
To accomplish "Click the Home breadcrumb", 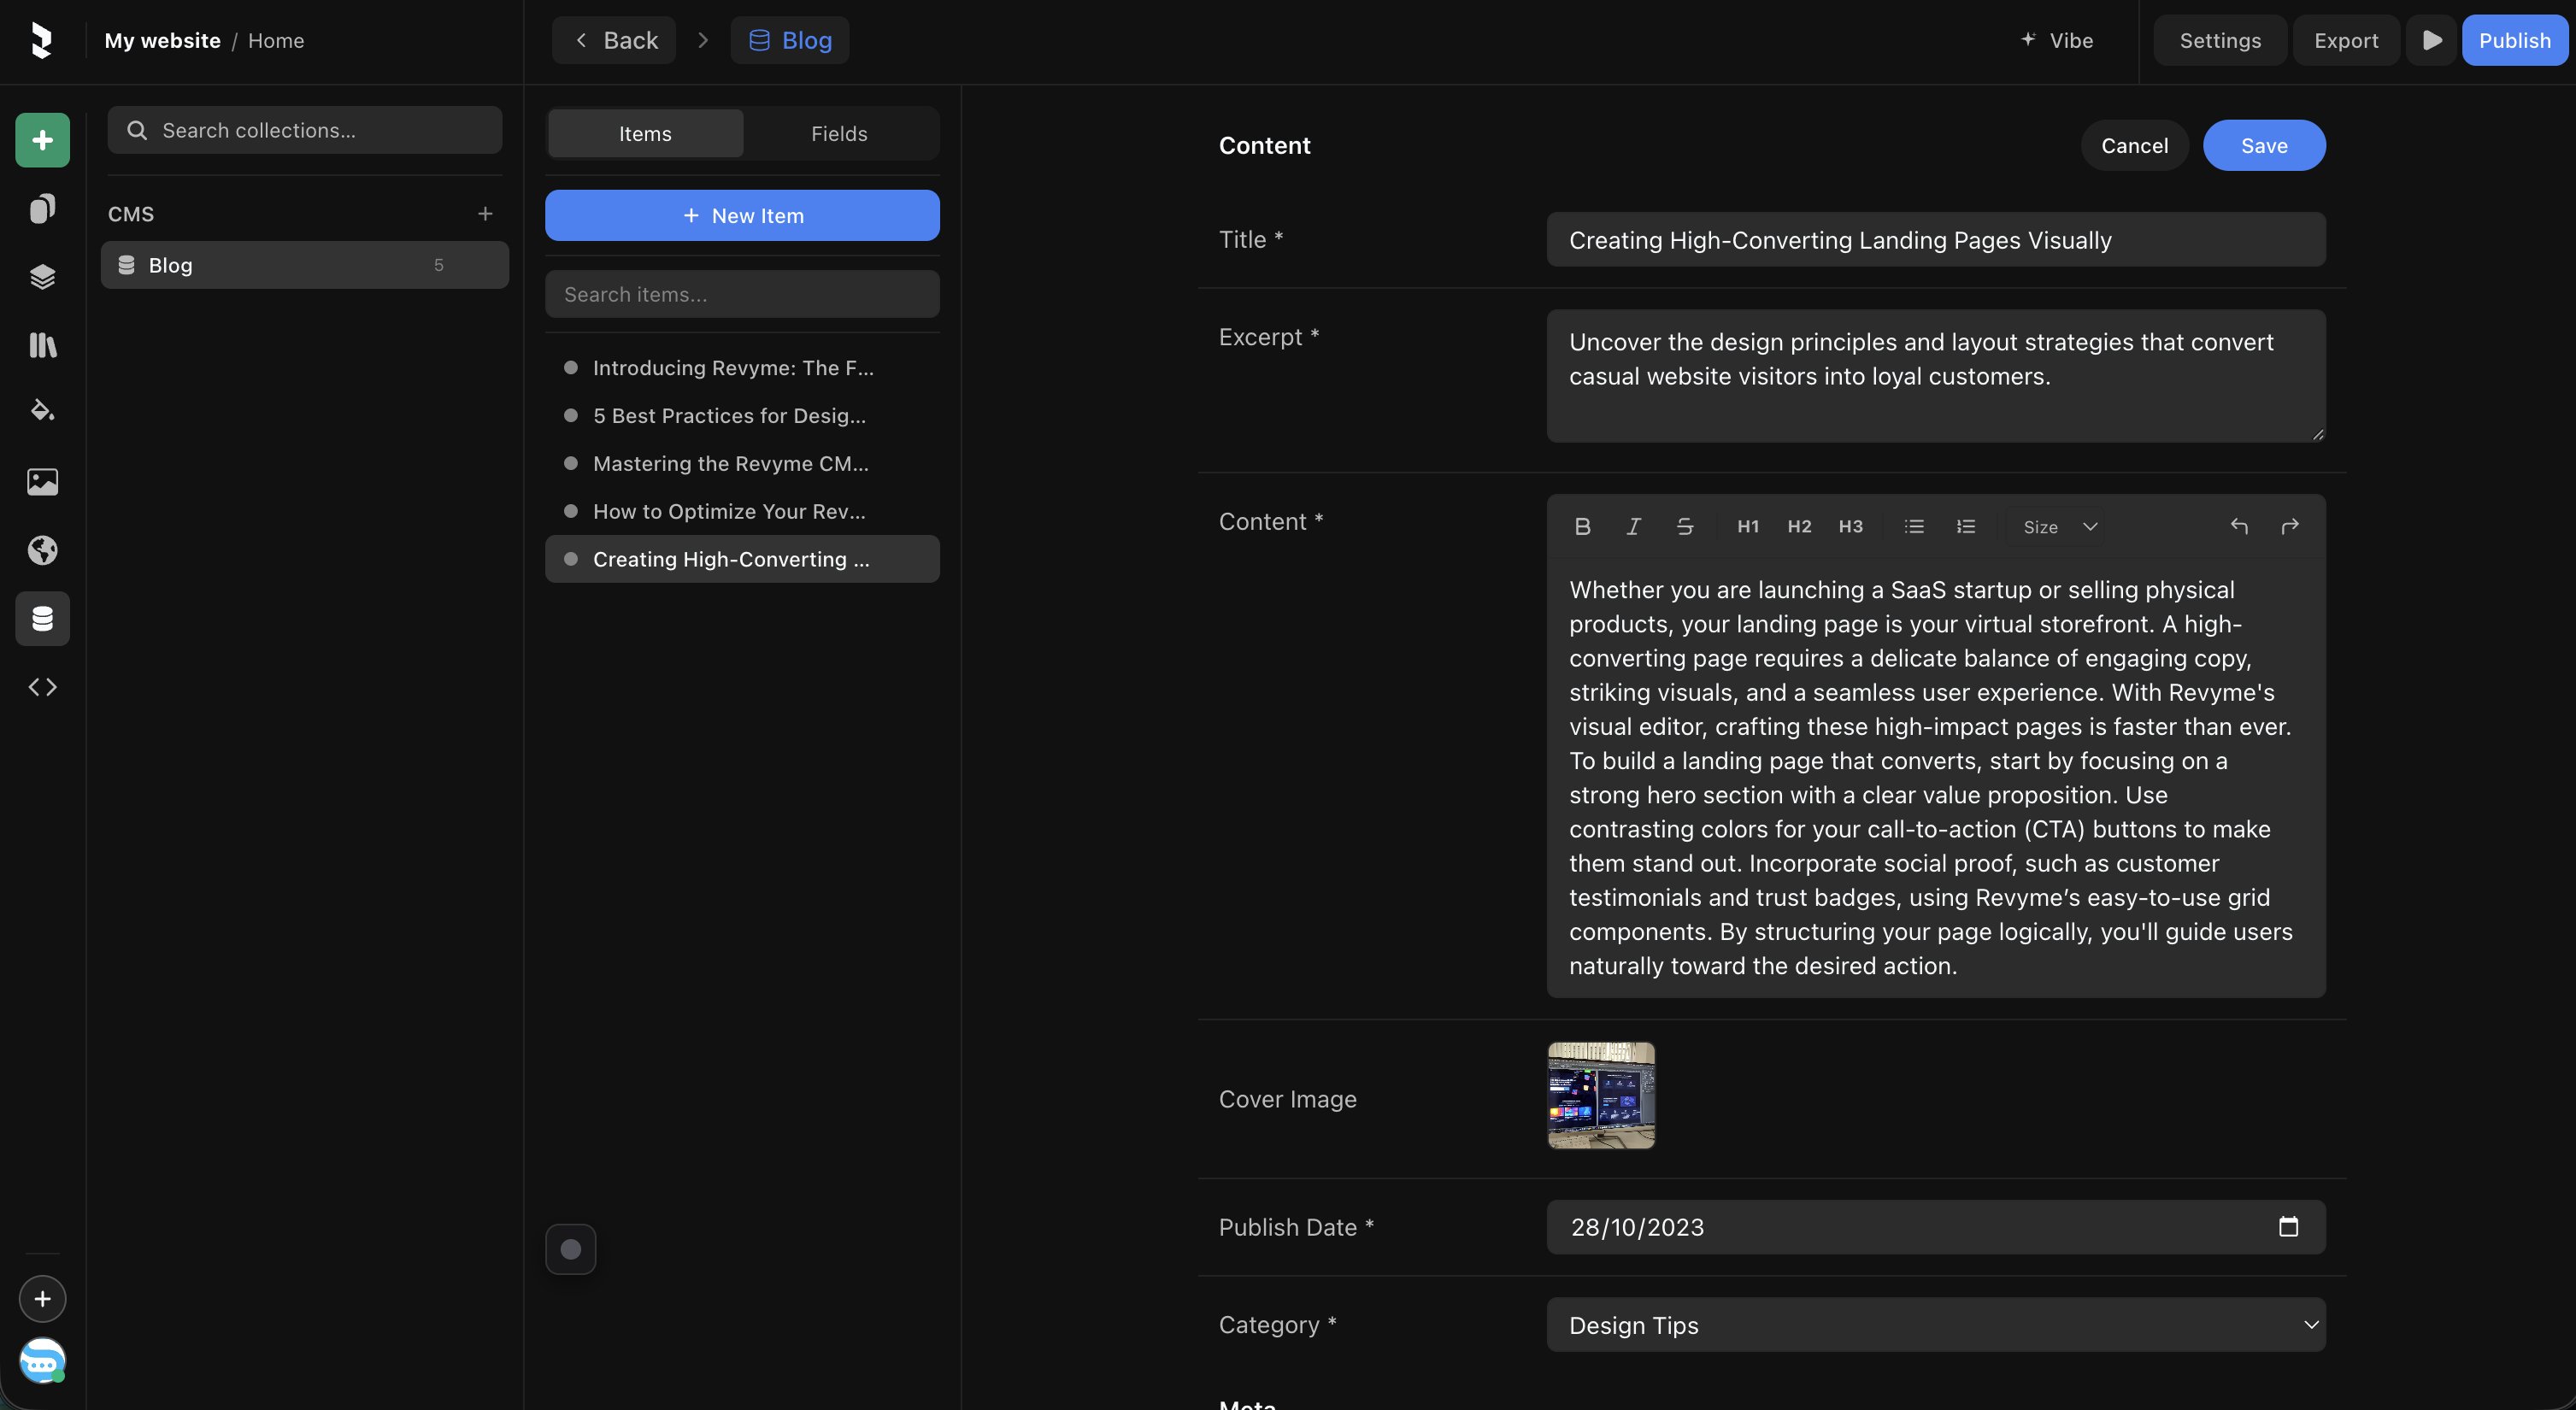I will pyautogui.click(x=276, y=40).
